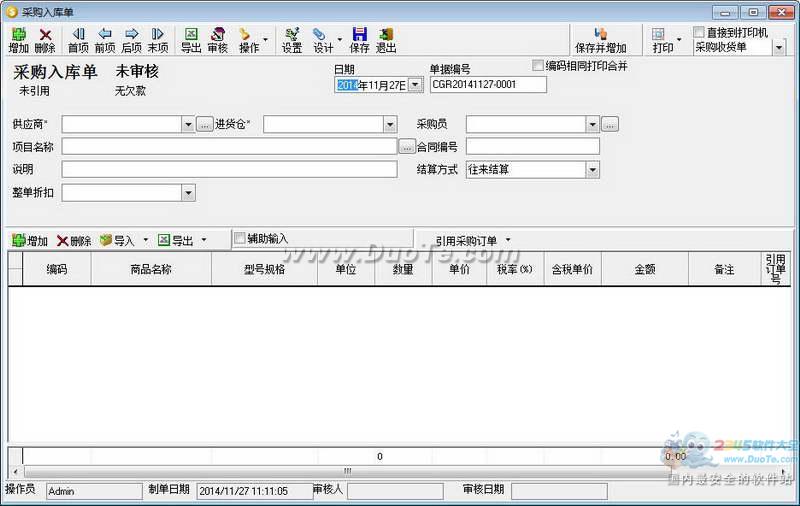This screenshot has width=800, height=506.
Task: Expand the 供应商 combo box
Action: pos(188,124)
